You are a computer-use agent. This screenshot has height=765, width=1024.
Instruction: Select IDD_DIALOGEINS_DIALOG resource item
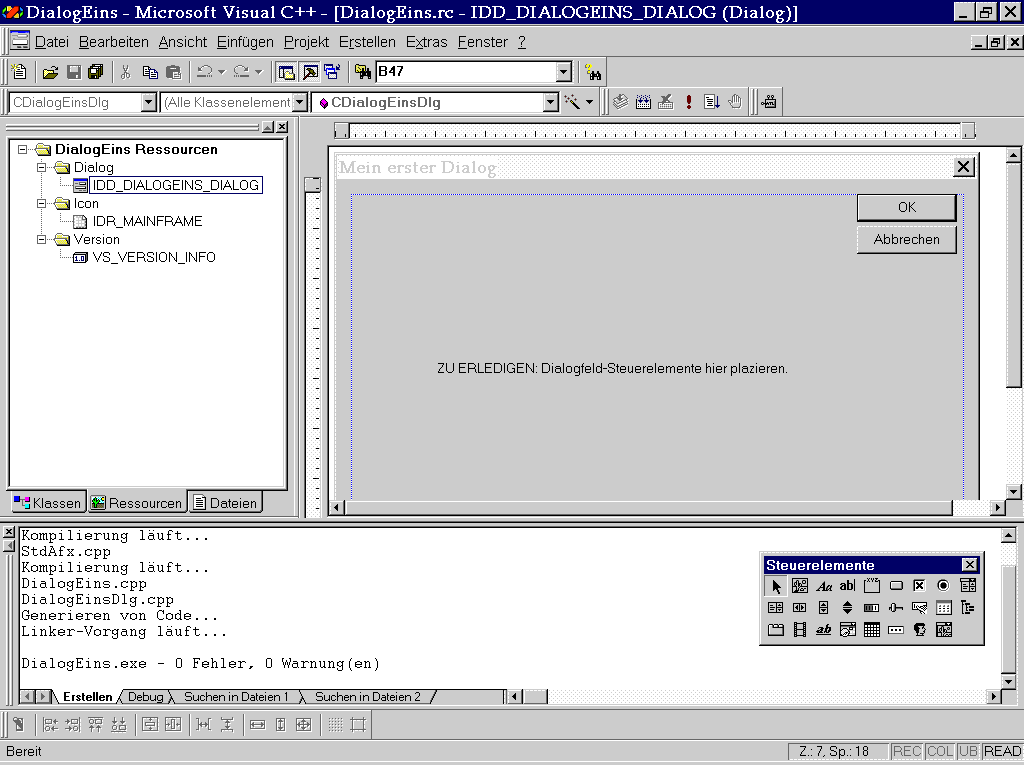tap(176, 186)
